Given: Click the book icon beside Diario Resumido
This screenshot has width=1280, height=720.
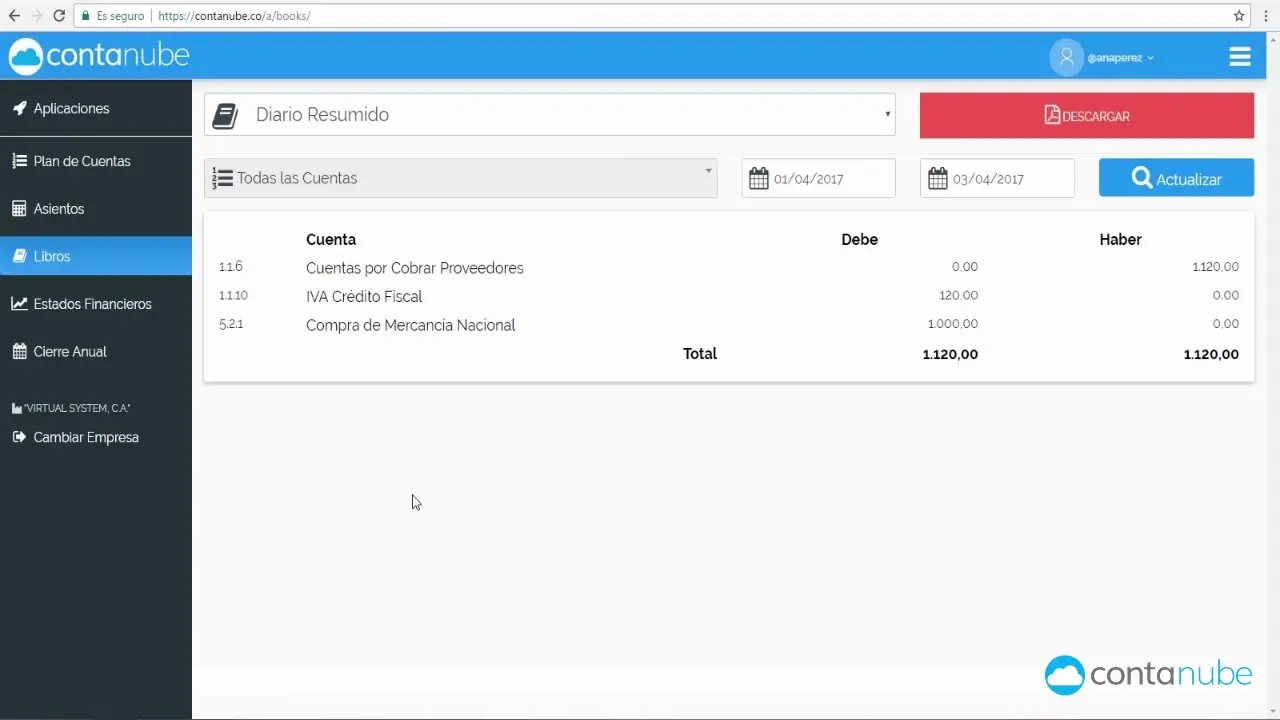Looking at the screenshot, I should pyautogui.click(x=225, y=115).
